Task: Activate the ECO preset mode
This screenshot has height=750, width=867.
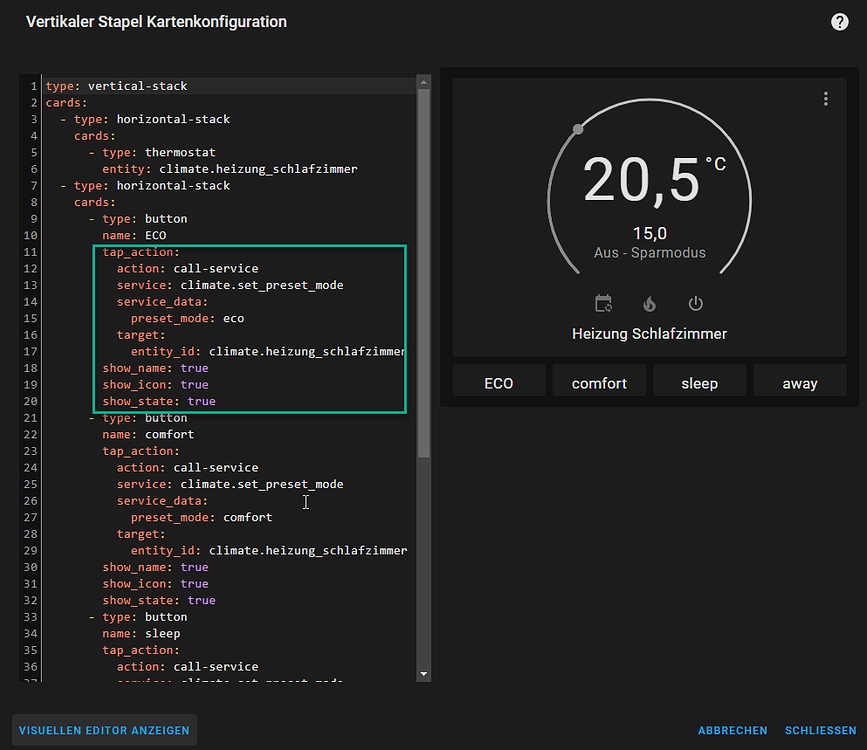Action: [x=498, y=381]
